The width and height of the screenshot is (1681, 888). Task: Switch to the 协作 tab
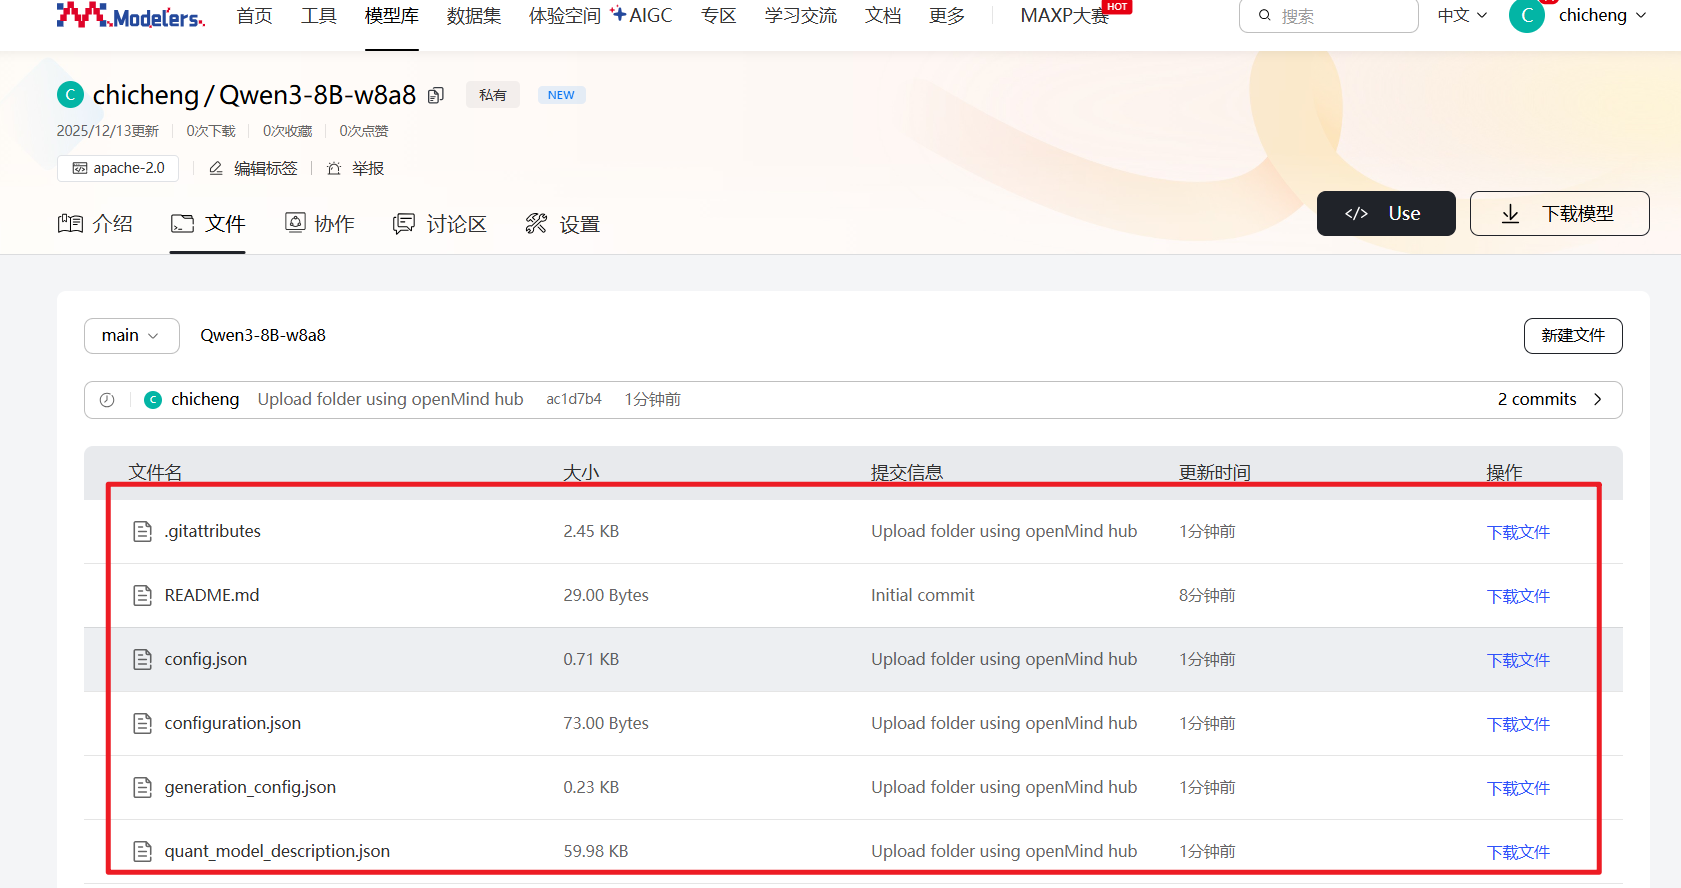pyautogui.click(x=320, y=224)
